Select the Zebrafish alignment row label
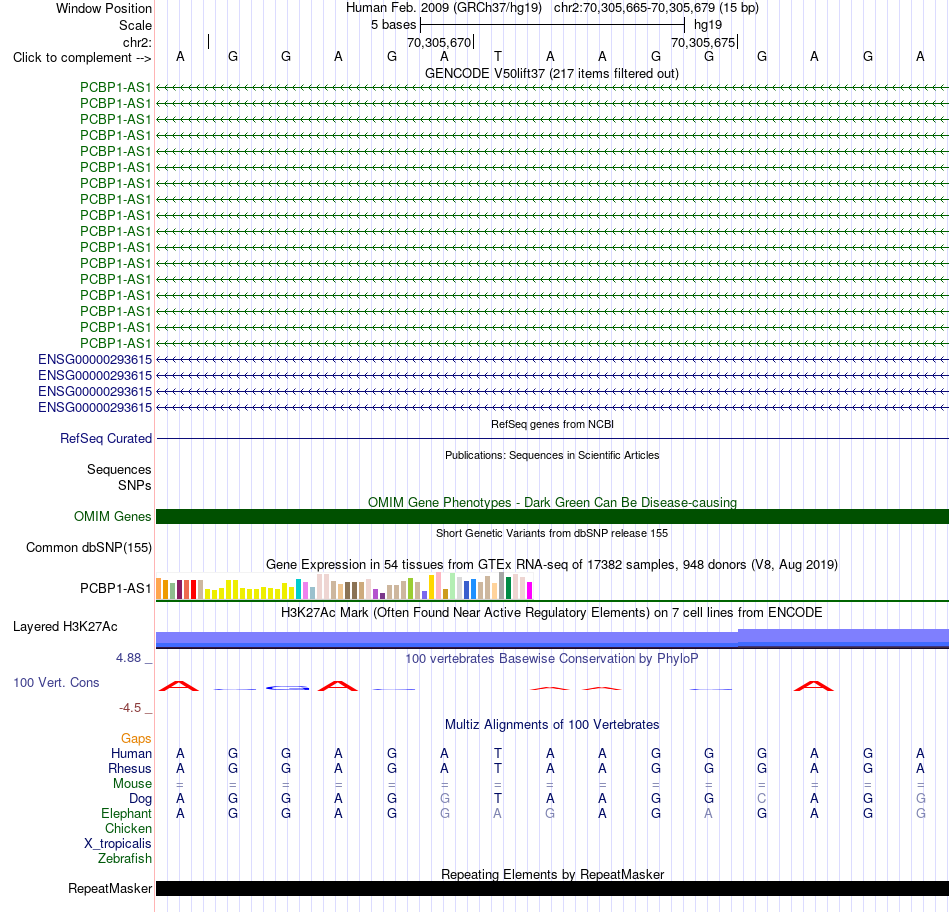Image resolution: width=950 pixels, height=912 pixels. [125, 859]
